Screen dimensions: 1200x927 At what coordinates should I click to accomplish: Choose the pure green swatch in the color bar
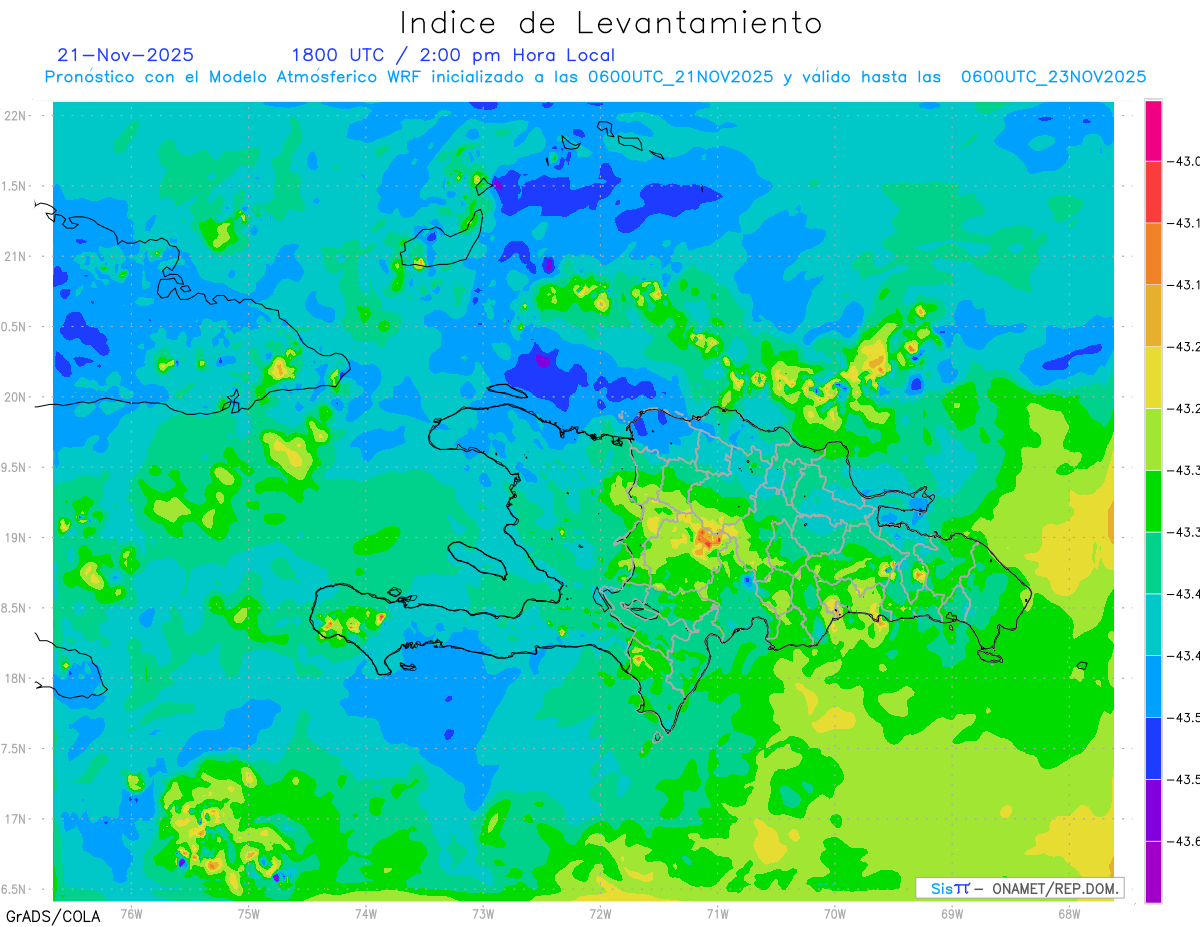[1153, 501]
